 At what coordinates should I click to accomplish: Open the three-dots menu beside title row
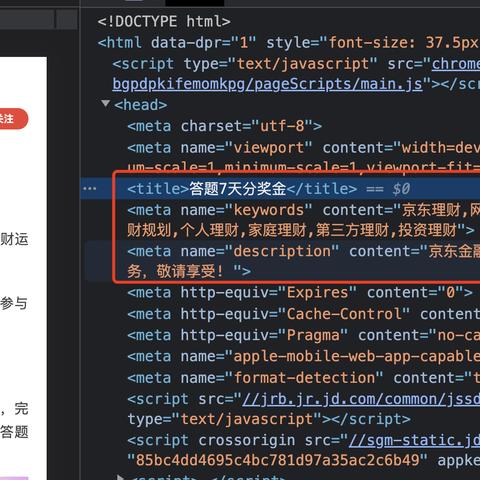point(90,189)
